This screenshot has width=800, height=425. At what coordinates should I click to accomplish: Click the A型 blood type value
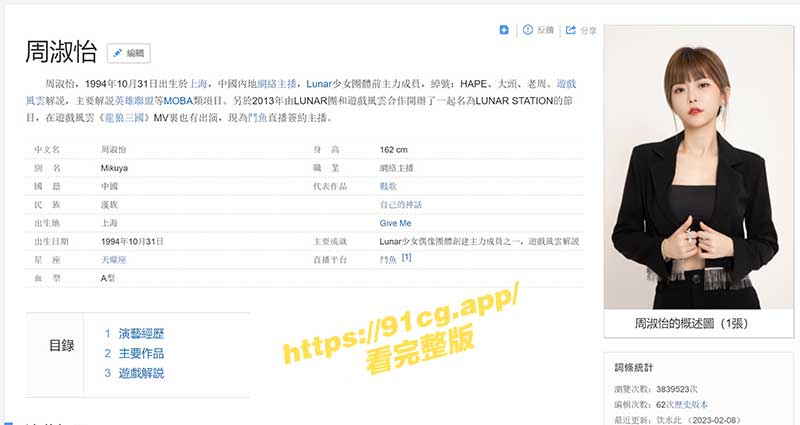(x=108, y=278)
